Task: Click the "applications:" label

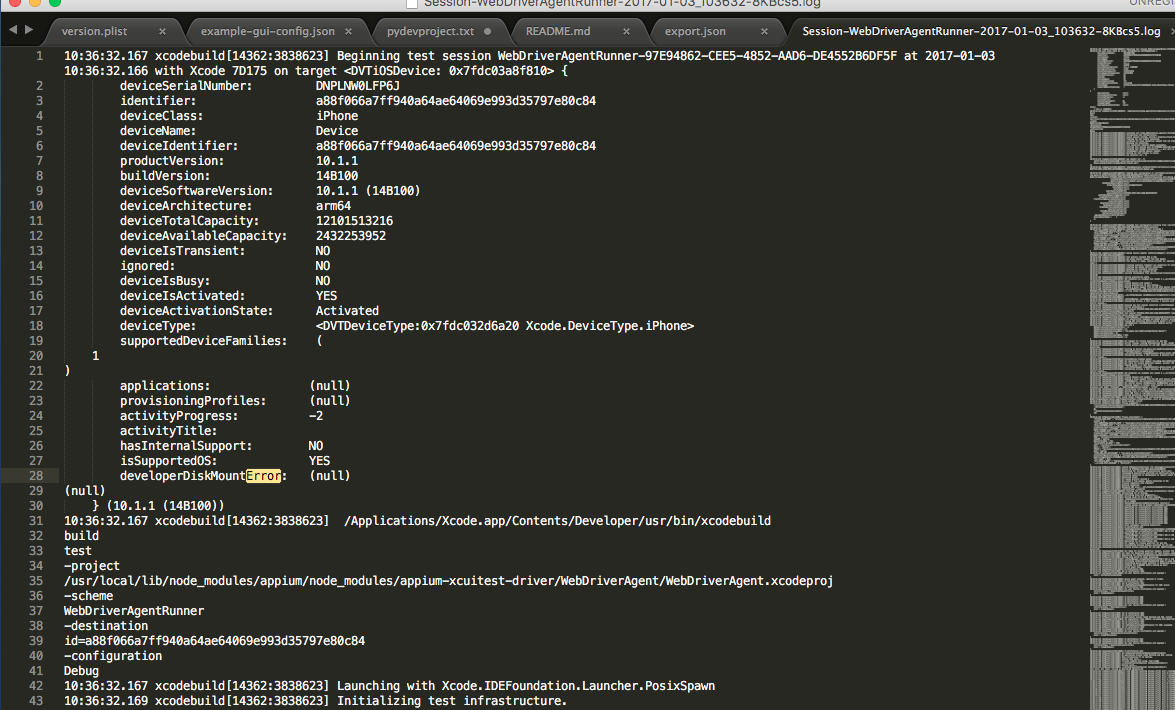Action: 165,386
